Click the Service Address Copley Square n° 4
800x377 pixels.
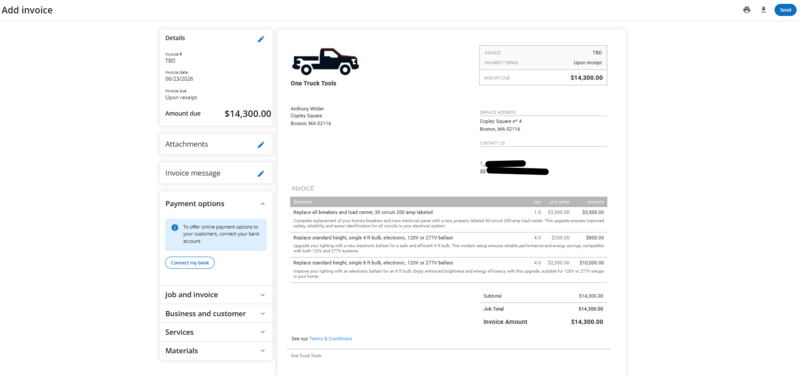501,121
